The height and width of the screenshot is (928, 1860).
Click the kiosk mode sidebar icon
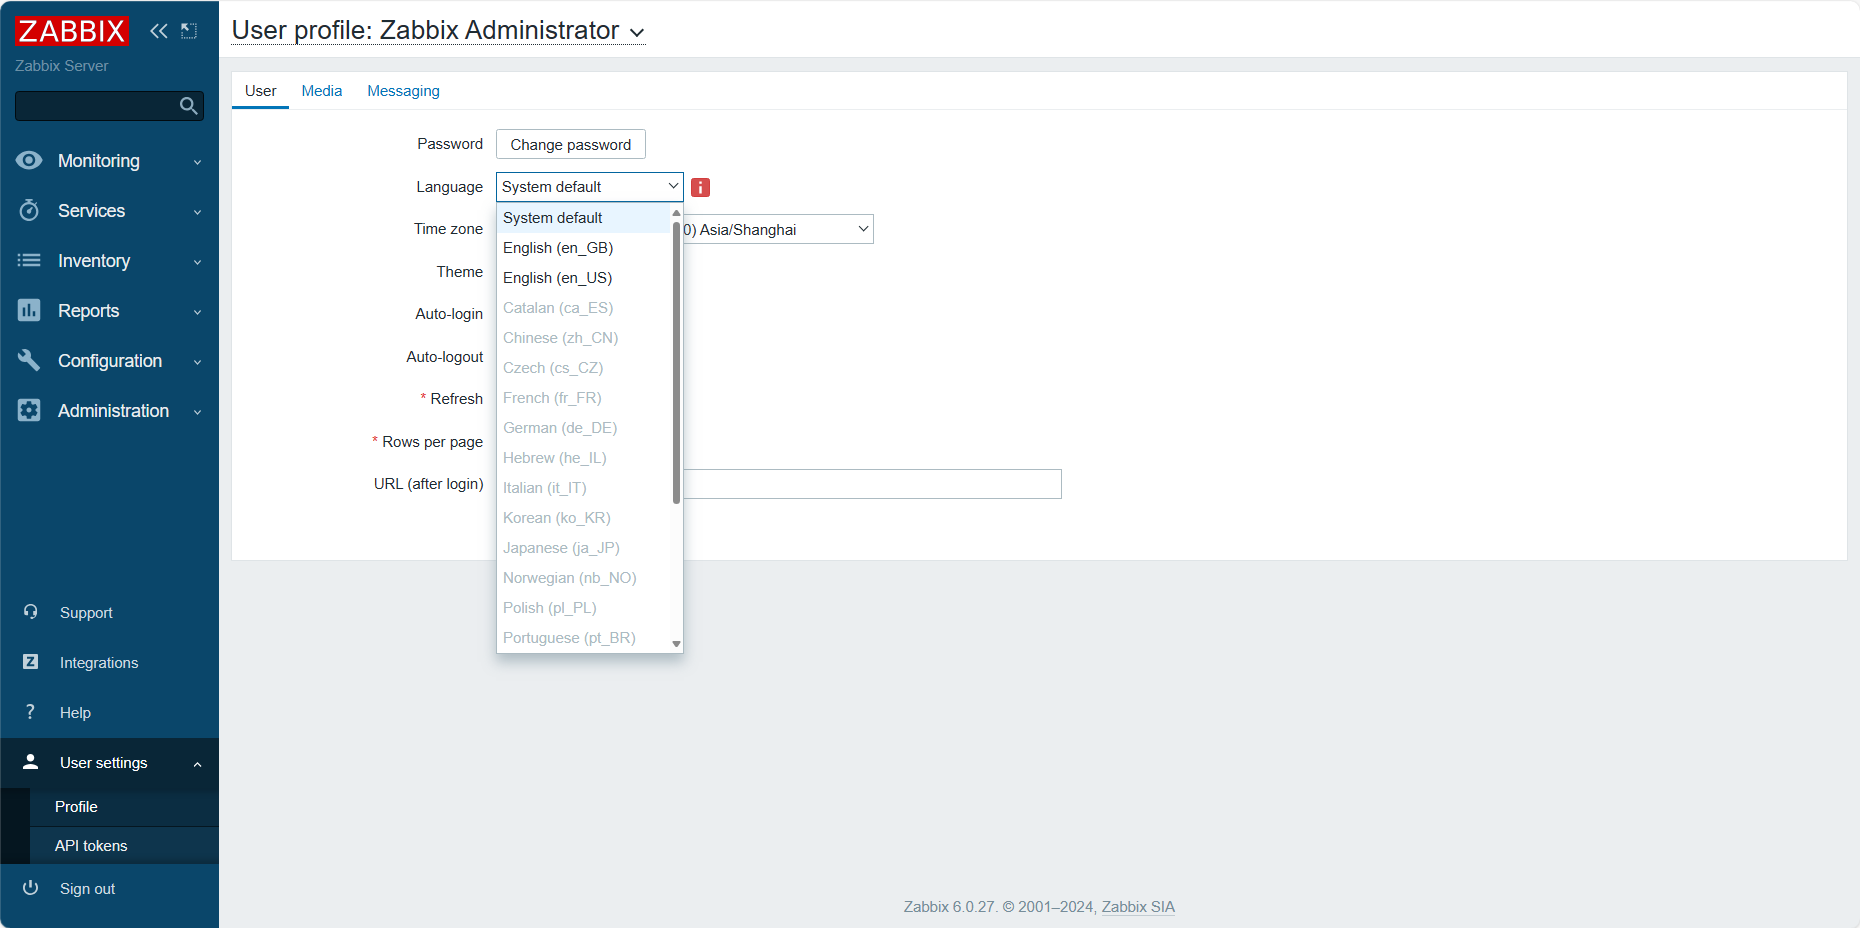[x=189, y=31]
